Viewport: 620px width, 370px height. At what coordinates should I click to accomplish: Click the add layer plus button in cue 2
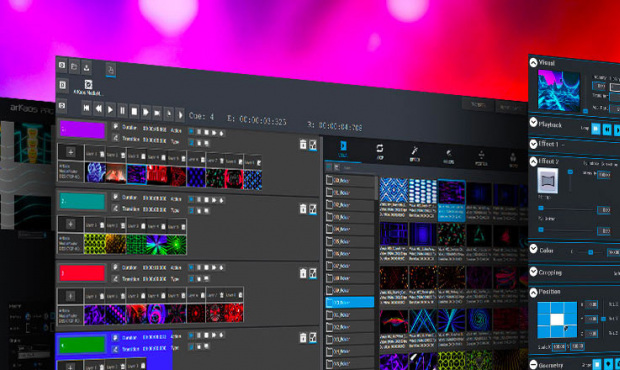[70, 224]
